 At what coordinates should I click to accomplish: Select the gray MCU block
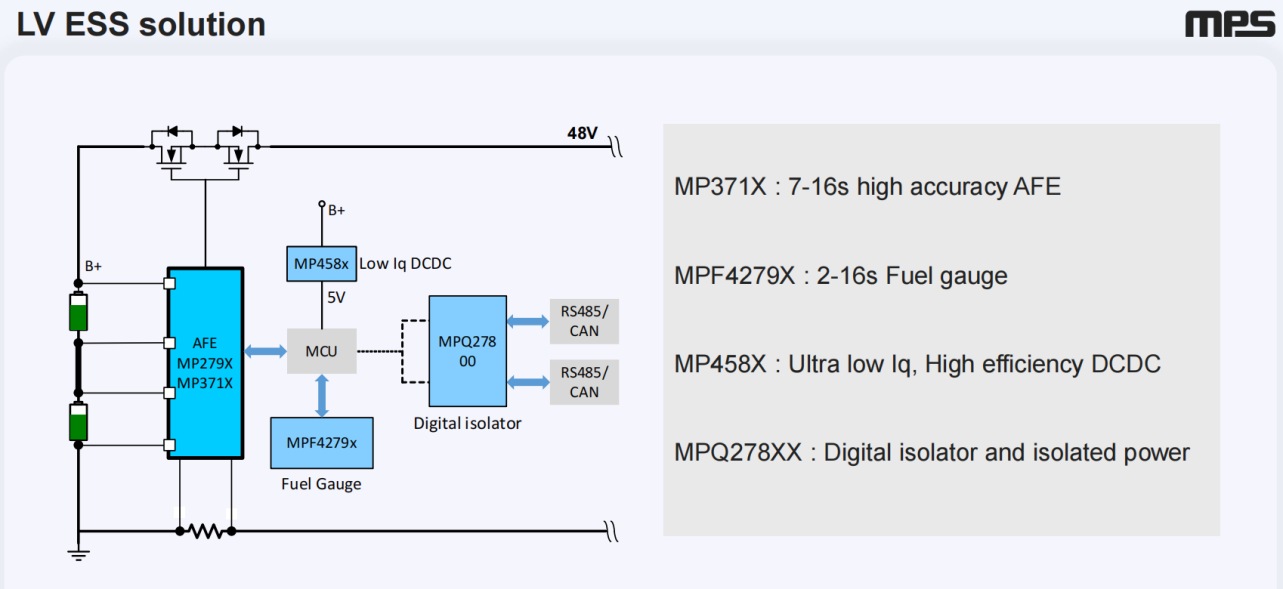coord(322,351)
